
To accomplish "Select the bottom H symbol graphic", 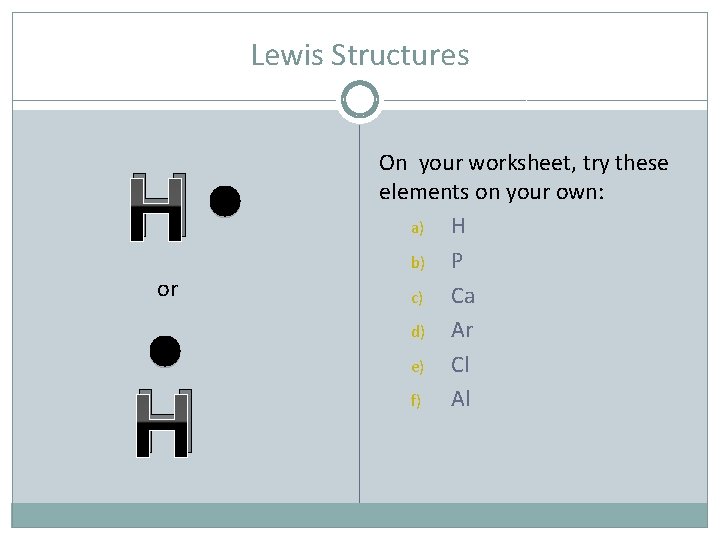I will click(164, 423).
